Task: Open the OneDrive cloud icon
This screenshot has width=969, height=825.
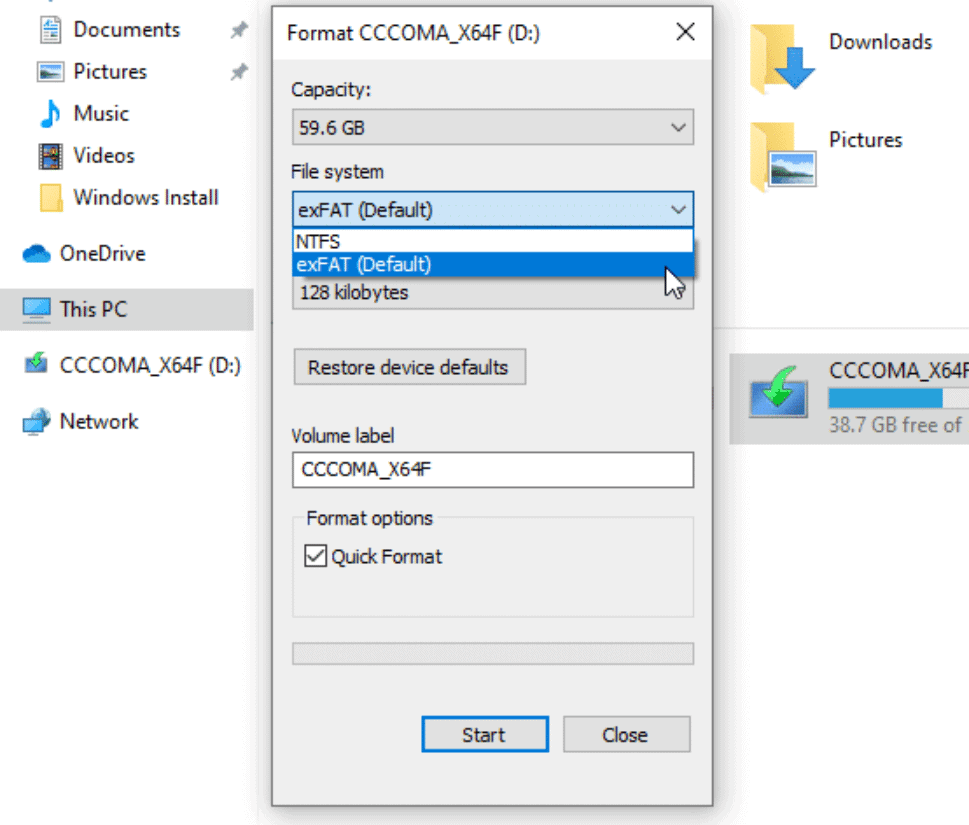Action: 36,253
